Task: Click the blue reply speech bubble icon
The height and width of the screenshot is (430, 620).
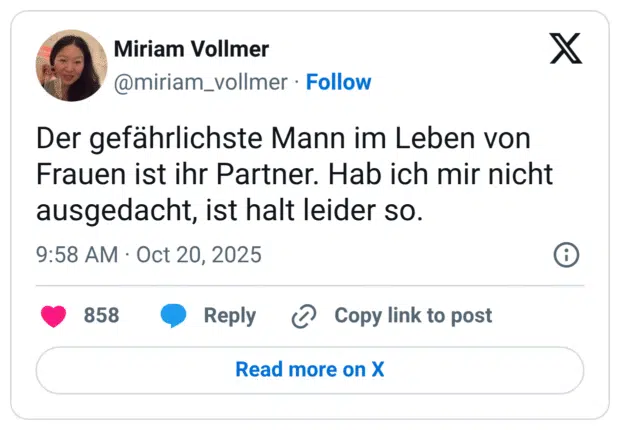Action: tap(174, 316)
